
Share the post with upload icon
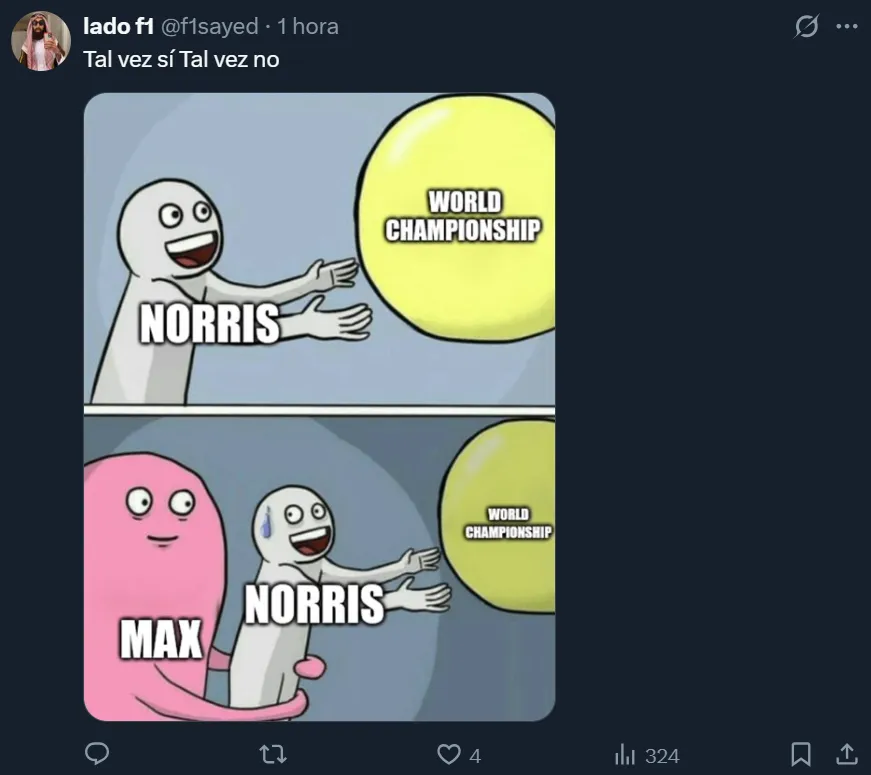pos(847,754)
